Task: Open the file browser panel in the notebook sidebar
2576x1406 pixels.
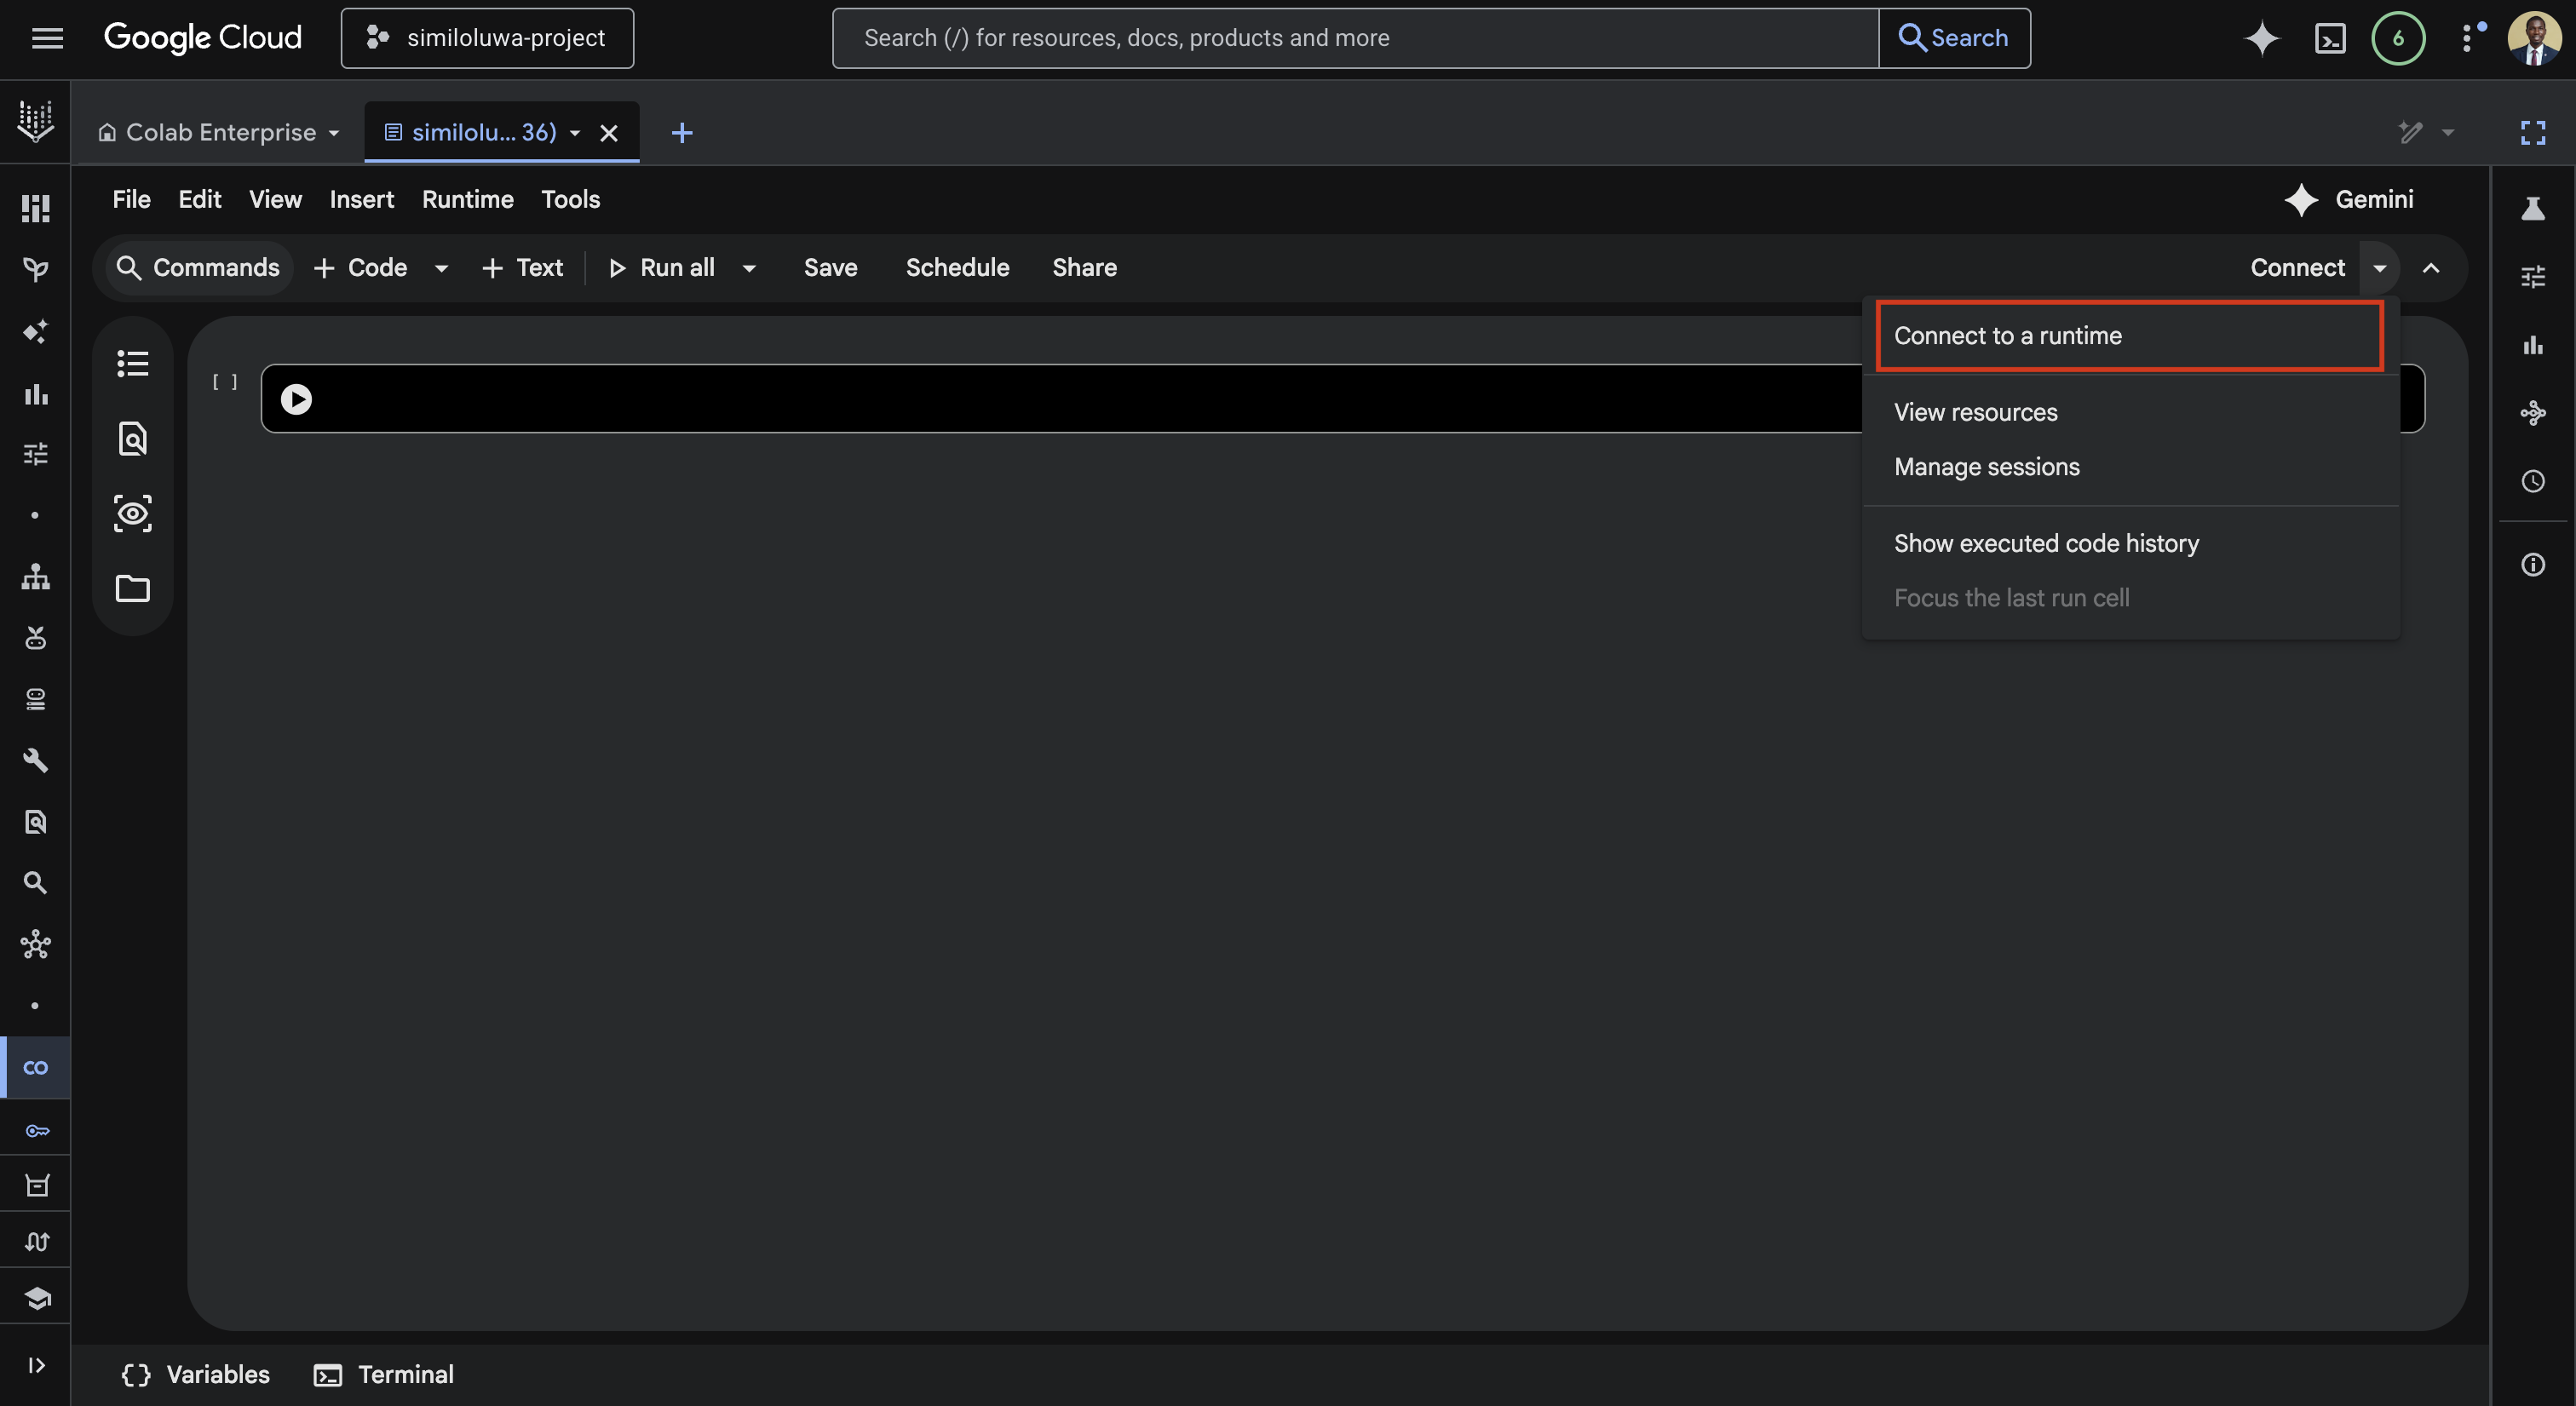Action: tap(132, 589)
